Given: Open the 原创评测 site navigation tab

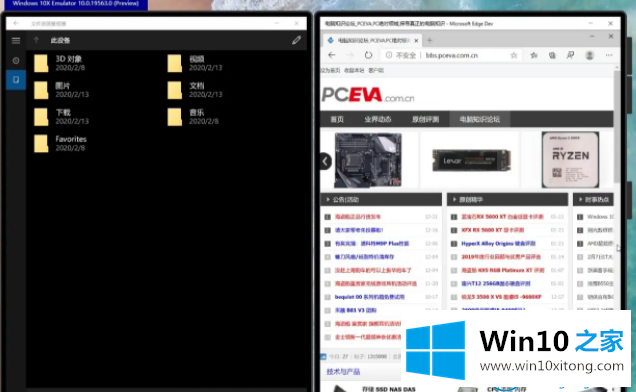Looking at the screenshot, I should pos(425,119).
